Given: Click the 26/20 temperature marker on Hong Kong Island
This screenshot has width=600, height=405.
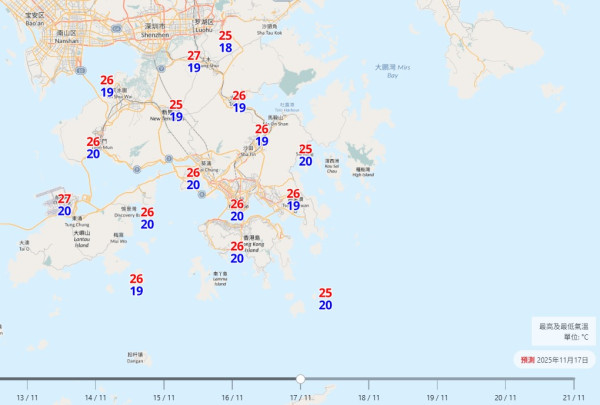Looking at the screenshot, I should click(237, 252).
